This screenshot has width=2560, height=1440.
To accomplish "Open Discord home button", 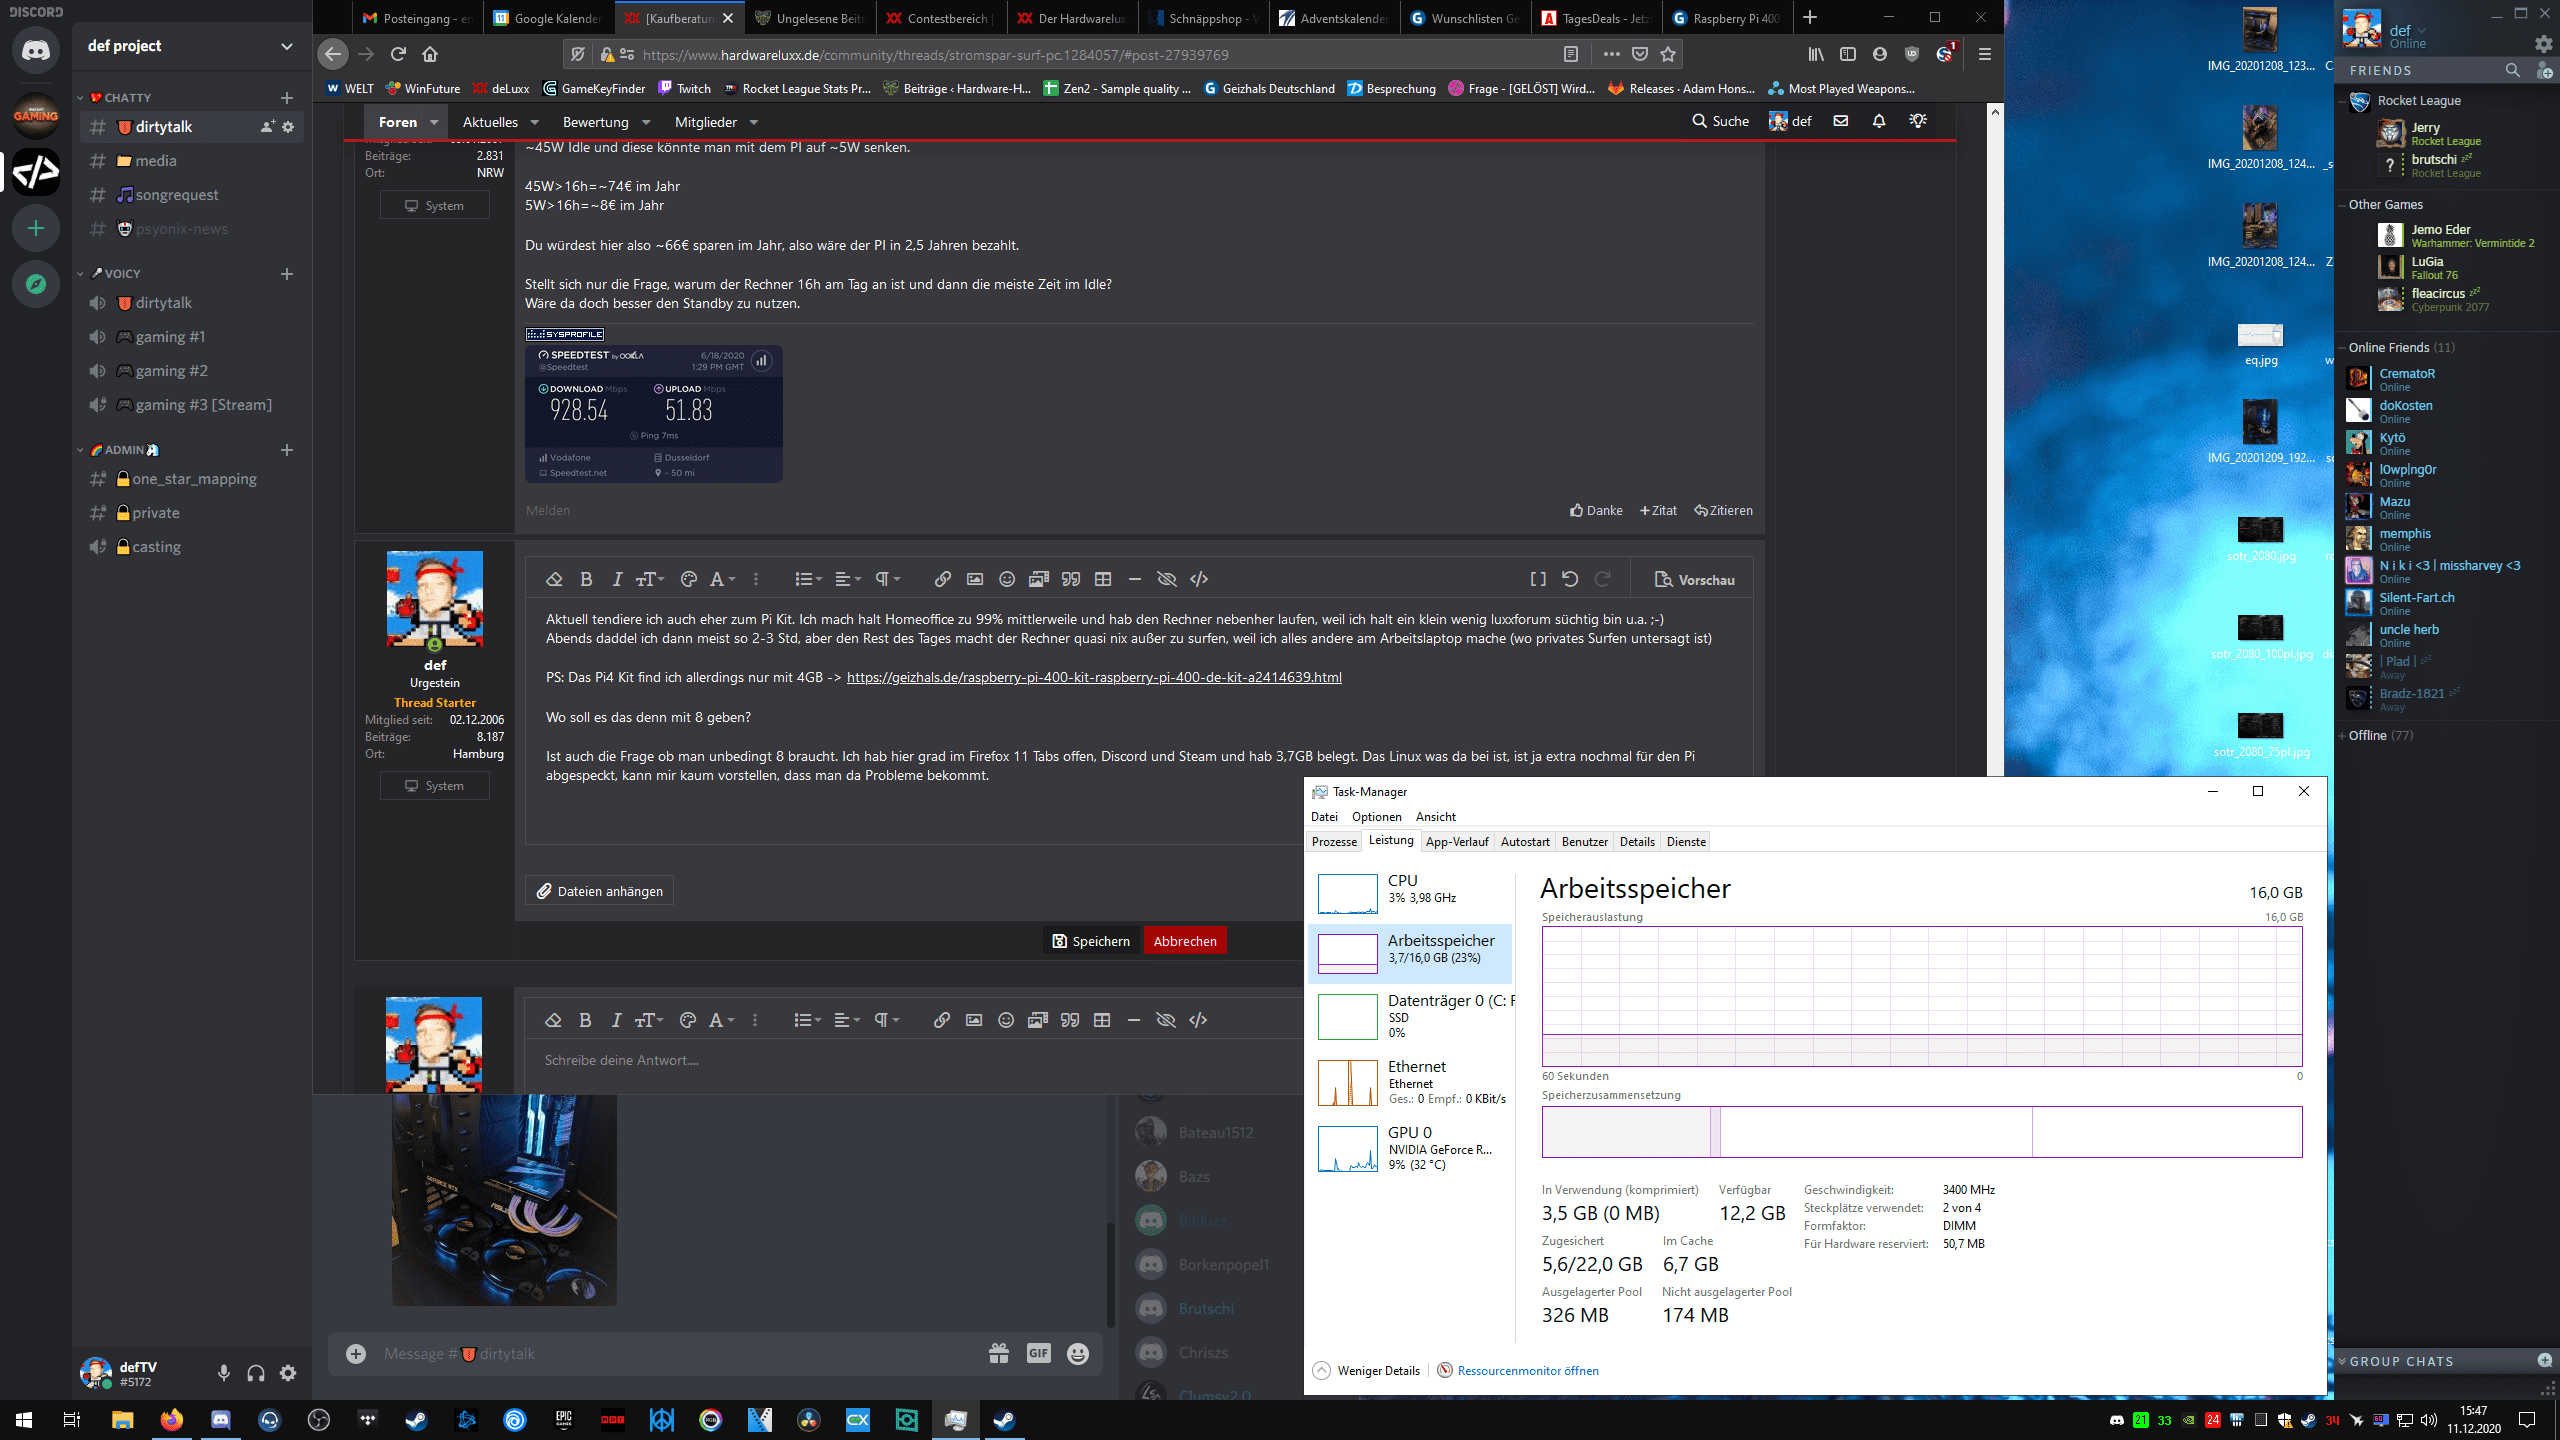I will click(36, 50).
